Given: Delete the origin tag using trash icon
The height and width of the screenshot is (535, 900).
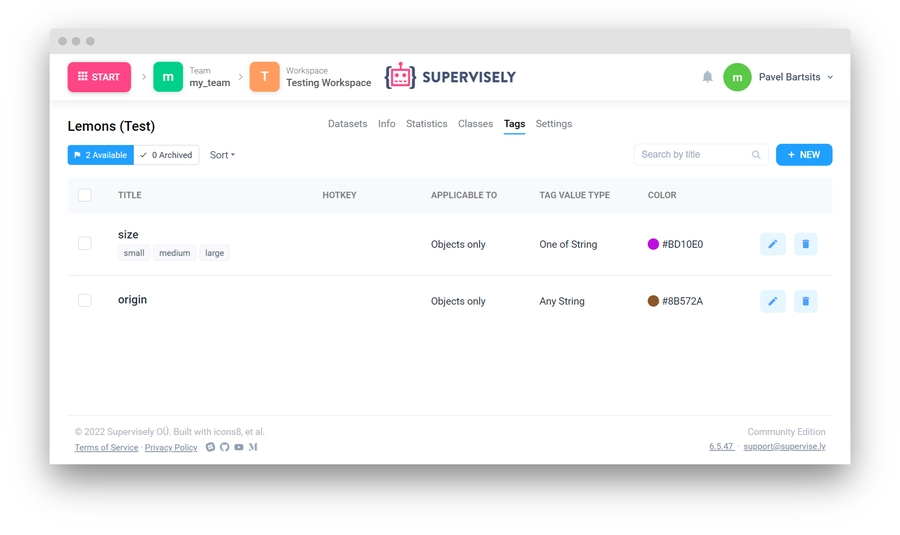Looking at the screenshot, I should click(x=805, y=301).
